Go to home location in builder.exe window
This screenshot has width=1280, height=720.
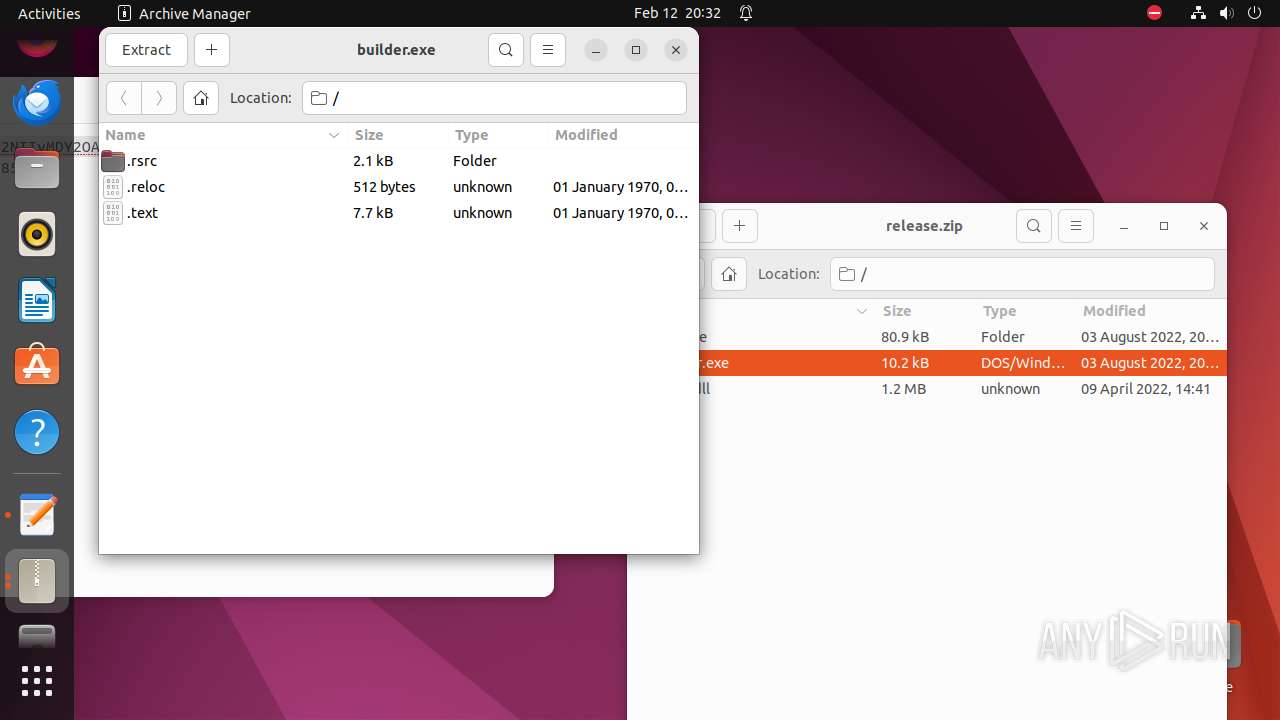[x=201, y=98]
